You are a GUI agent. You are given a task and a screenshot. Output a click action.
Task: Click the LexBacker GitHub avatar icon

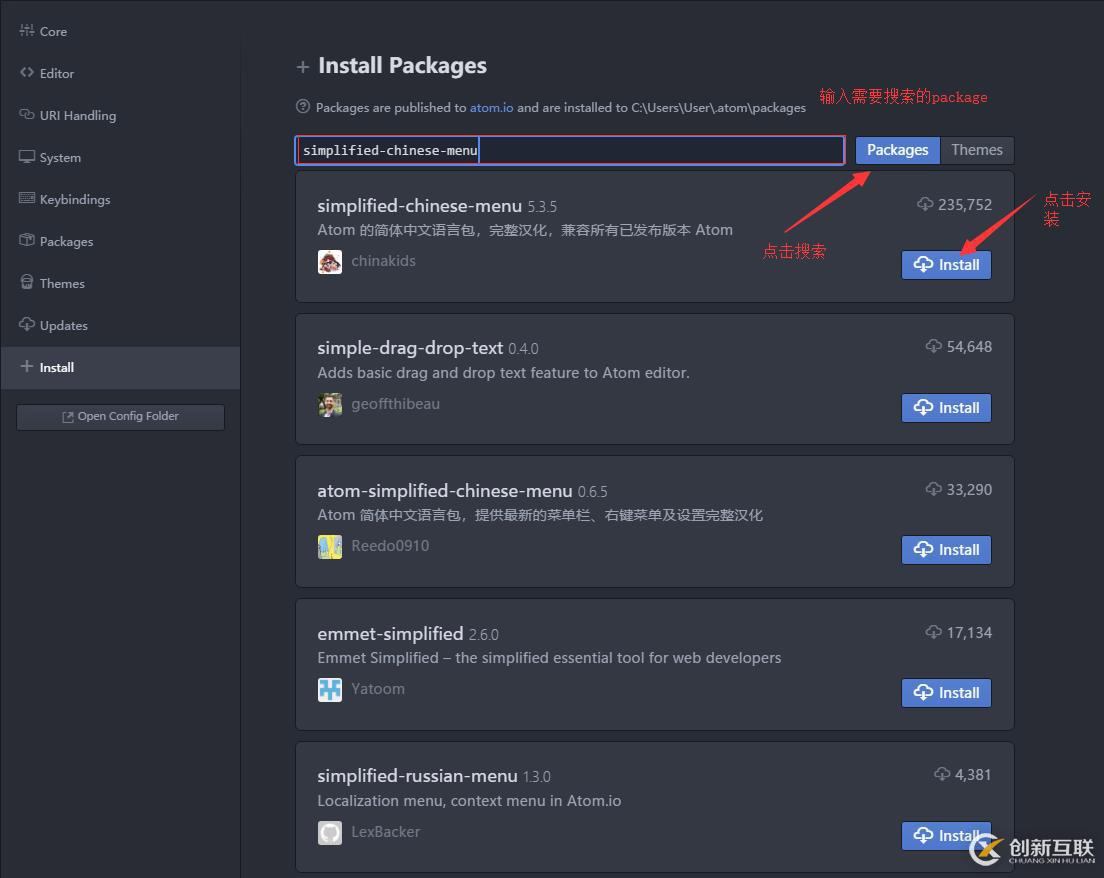329,832
